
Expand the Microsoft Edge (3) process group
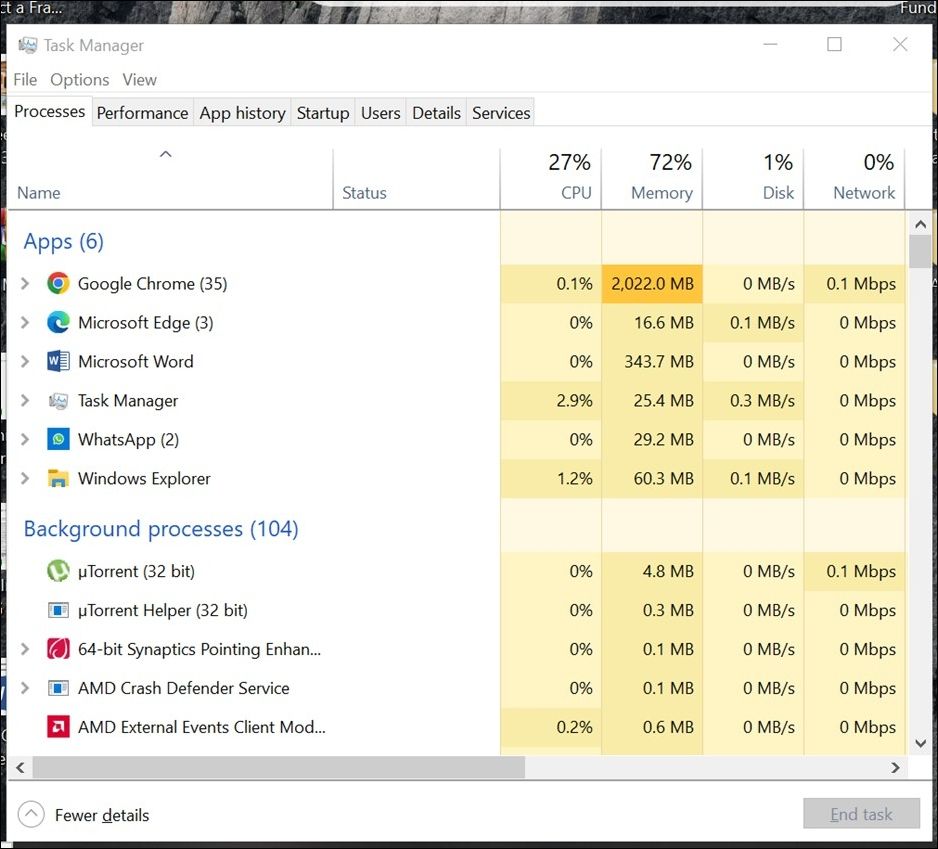coord(25,322)
